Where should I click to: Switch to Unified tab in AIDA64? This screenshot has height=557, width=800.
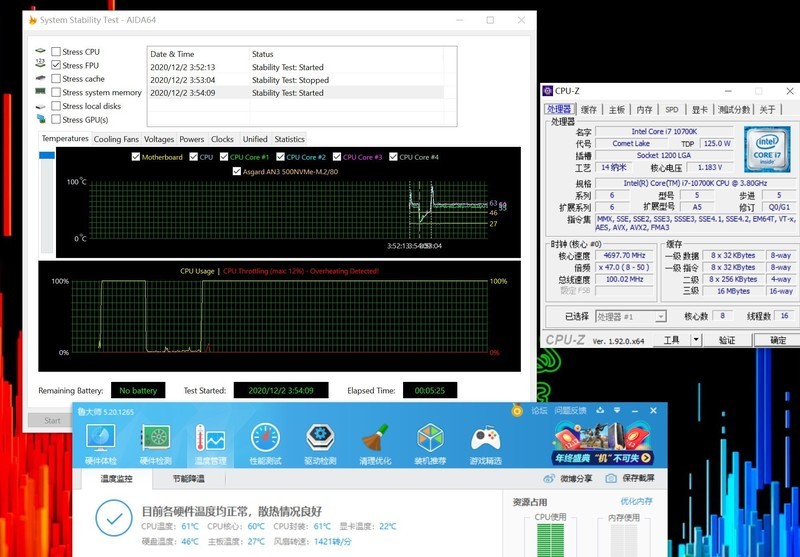coord(255,139)
